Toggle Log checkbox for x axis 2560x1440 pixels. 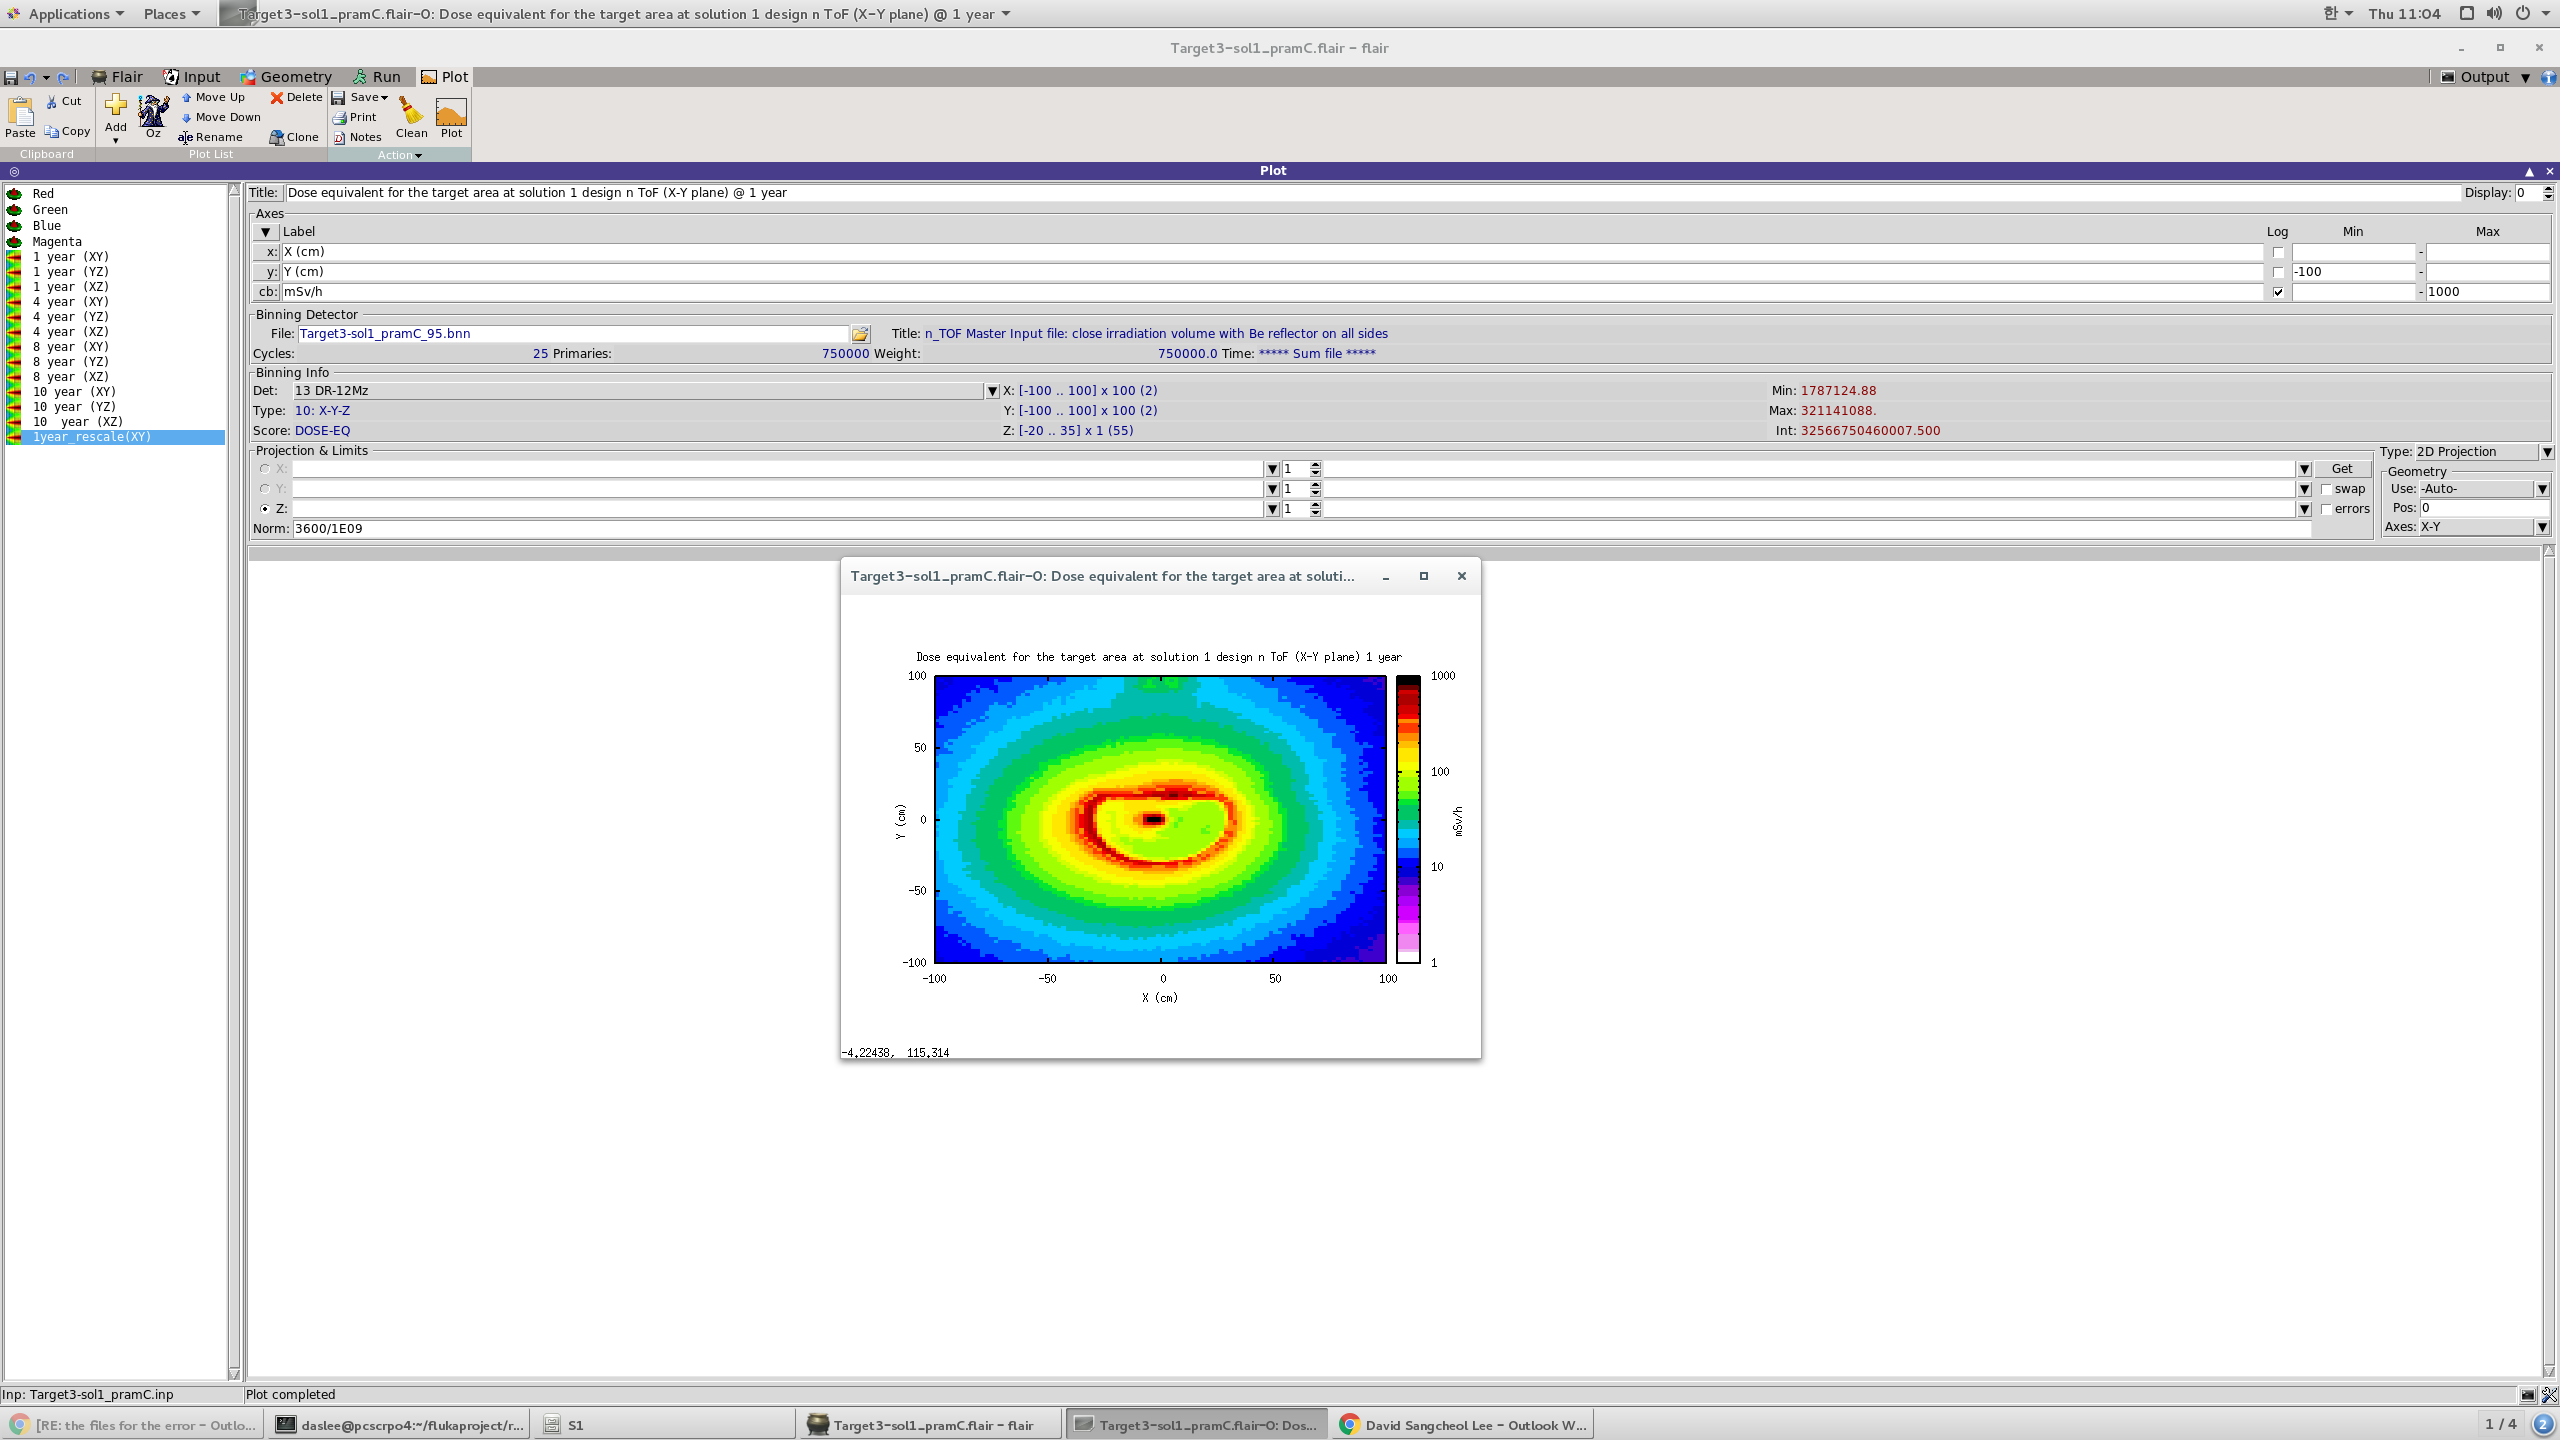coord(2278,252)
